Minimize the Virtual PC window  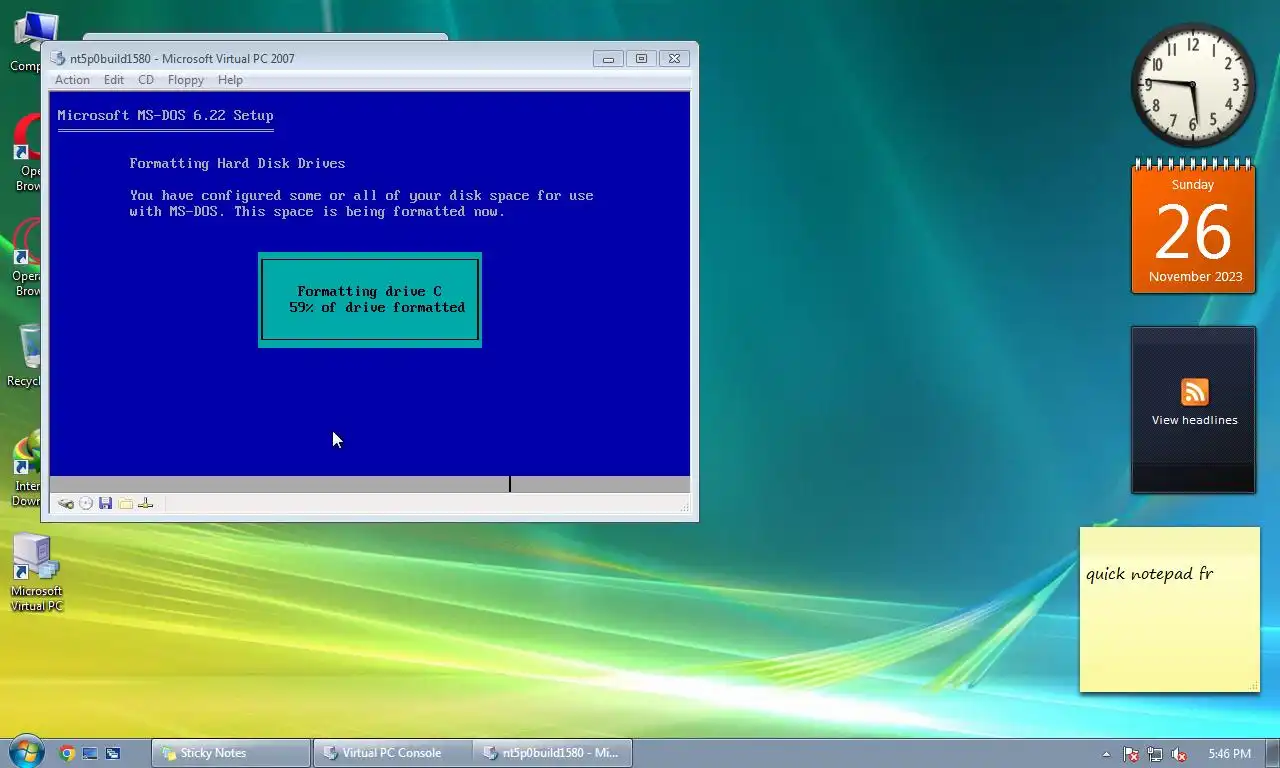[x=608, y=59]
